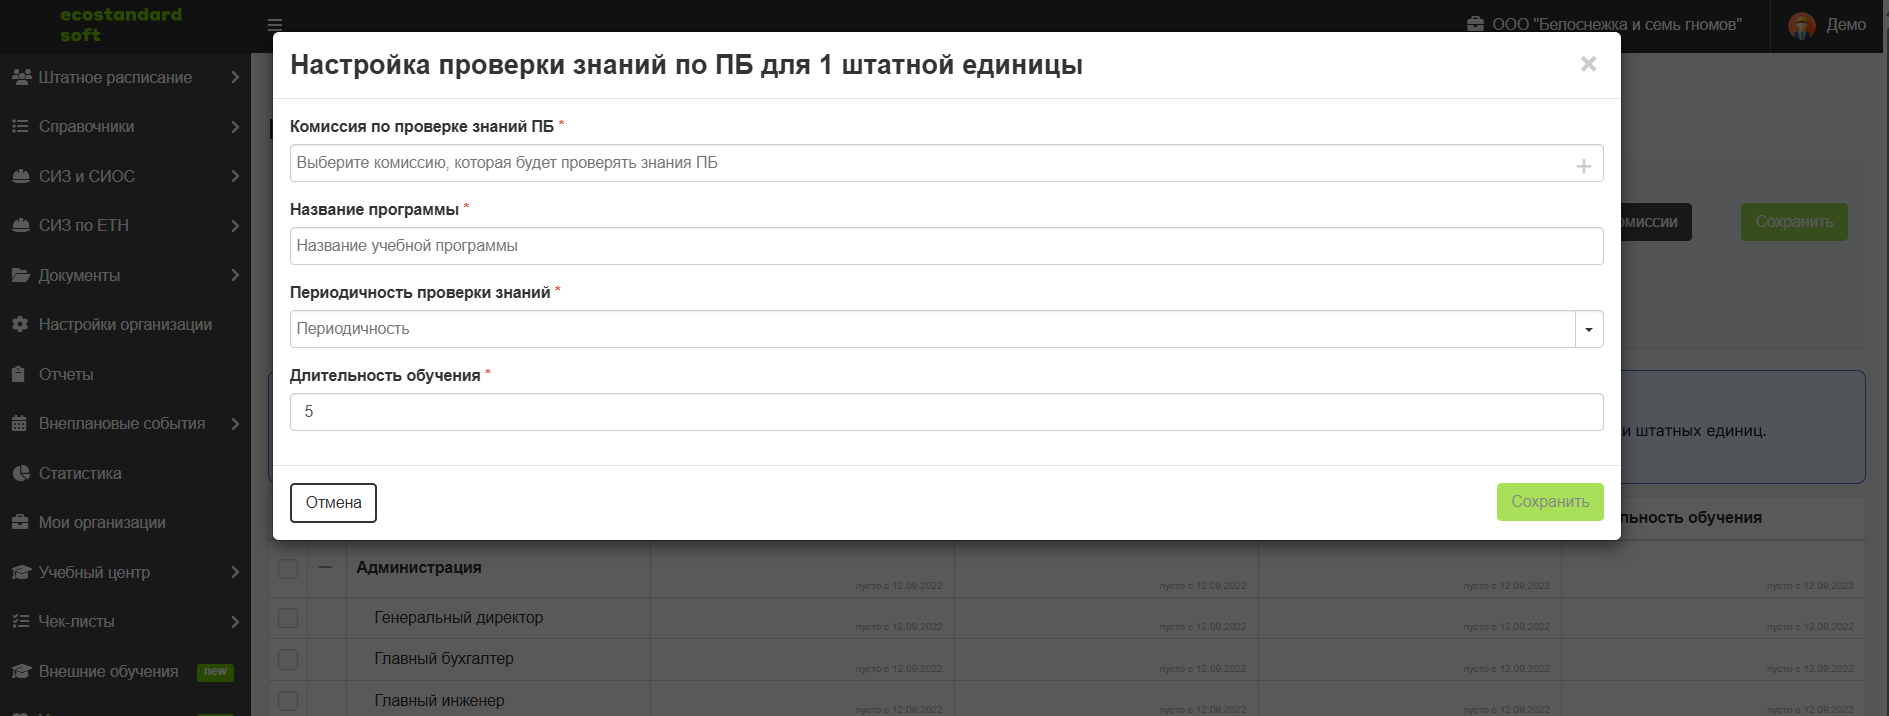Expand Документы menu chevron
Image resolution: width=1889 pixels, height=716 pixels.
235,275
